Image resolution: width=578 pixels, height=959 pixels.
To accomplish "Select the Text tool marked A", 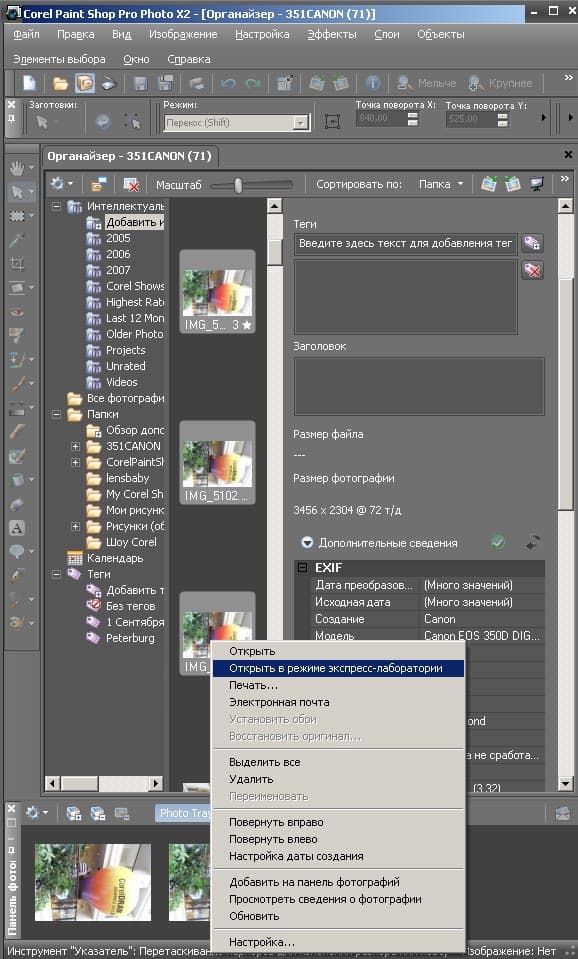I will (x=17, y=528).
